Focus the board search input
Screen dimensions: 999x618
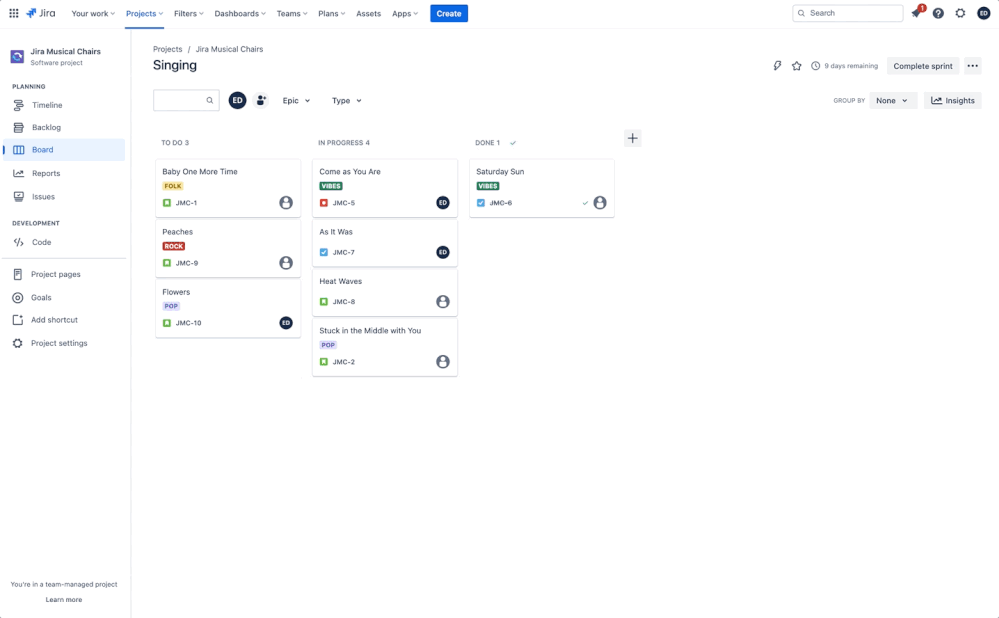(186, 100)
